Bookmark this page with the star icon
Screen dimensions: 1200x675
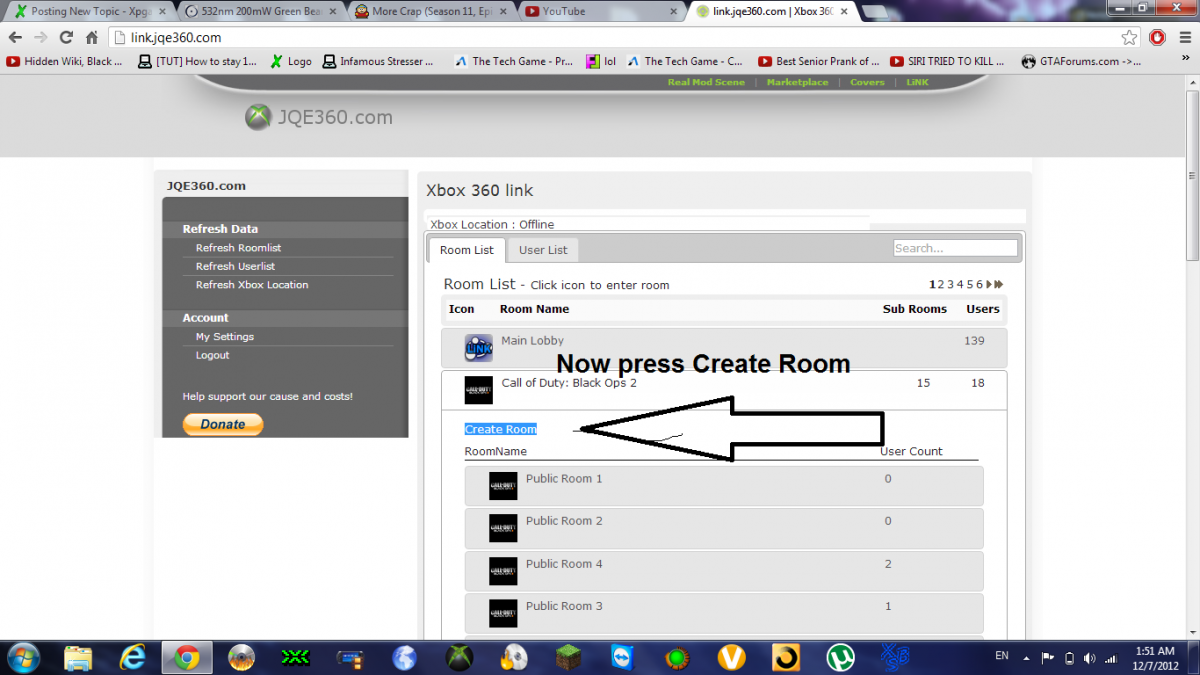tap(1129, 37)
